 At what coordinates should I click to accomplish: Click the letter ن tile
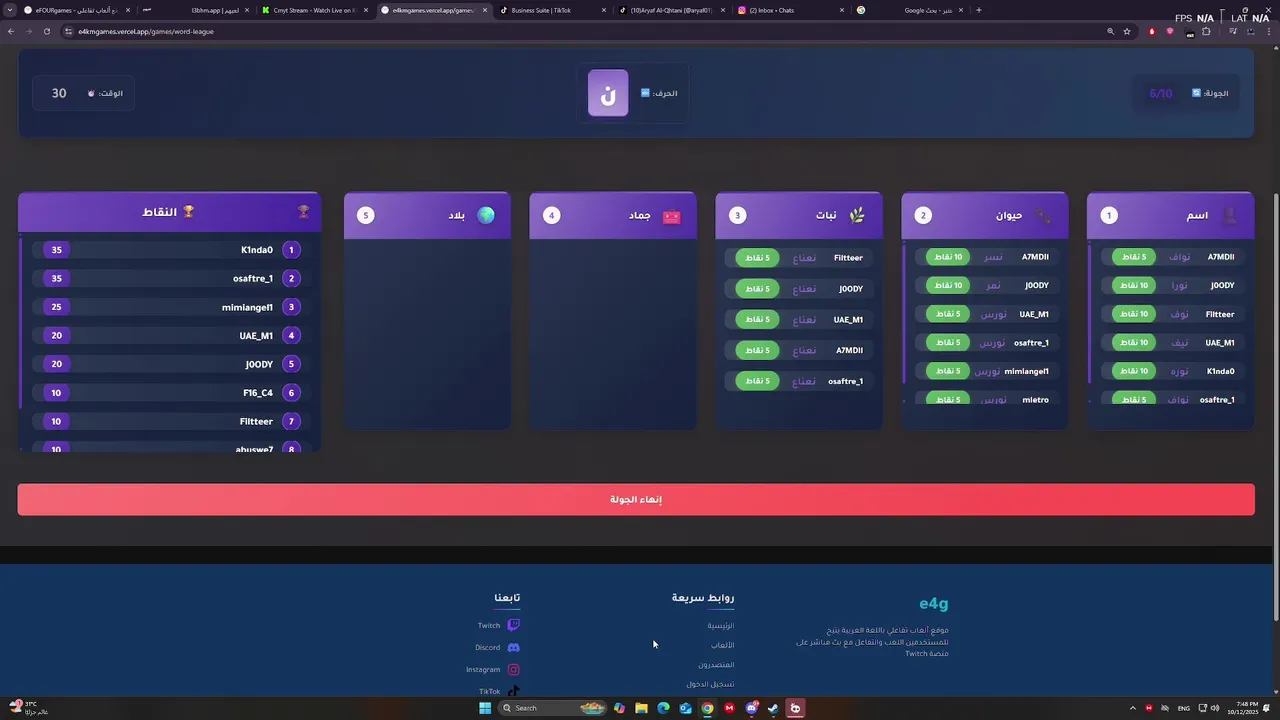tap(608, 93)
